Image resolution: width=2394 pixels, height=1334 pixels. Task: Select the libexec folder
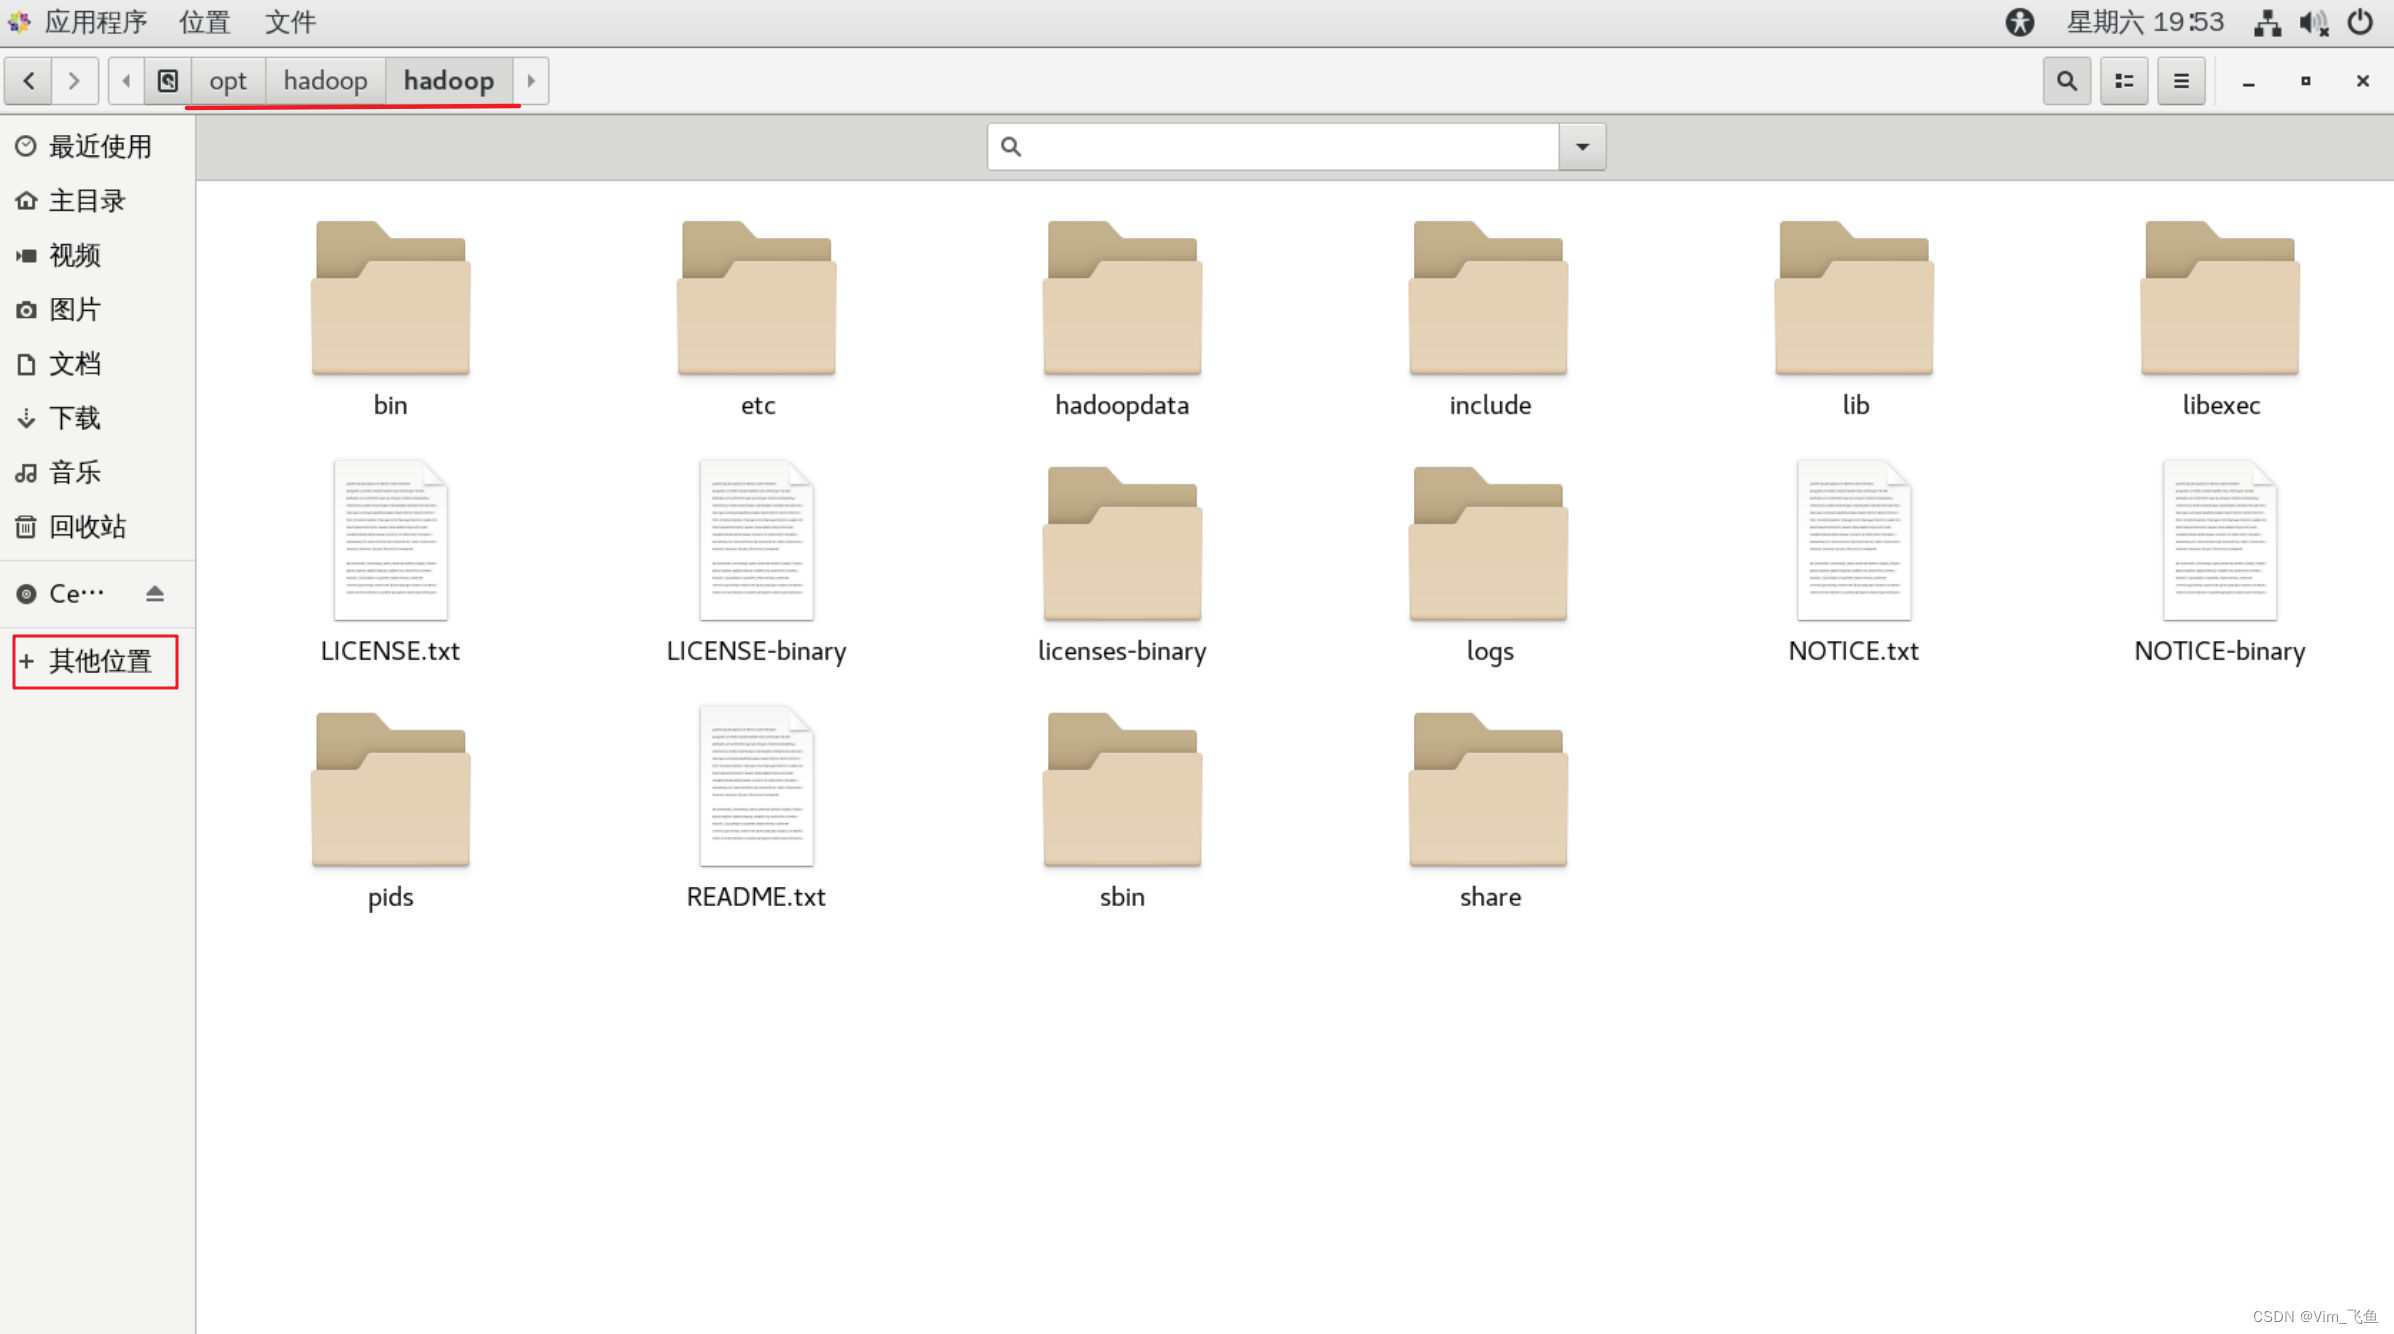2220,320
